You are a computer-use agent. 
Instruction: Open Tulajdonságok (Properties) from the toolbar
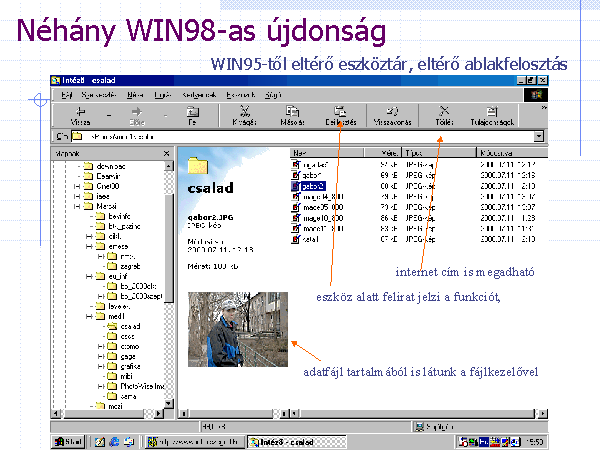[x=492, y=115]
